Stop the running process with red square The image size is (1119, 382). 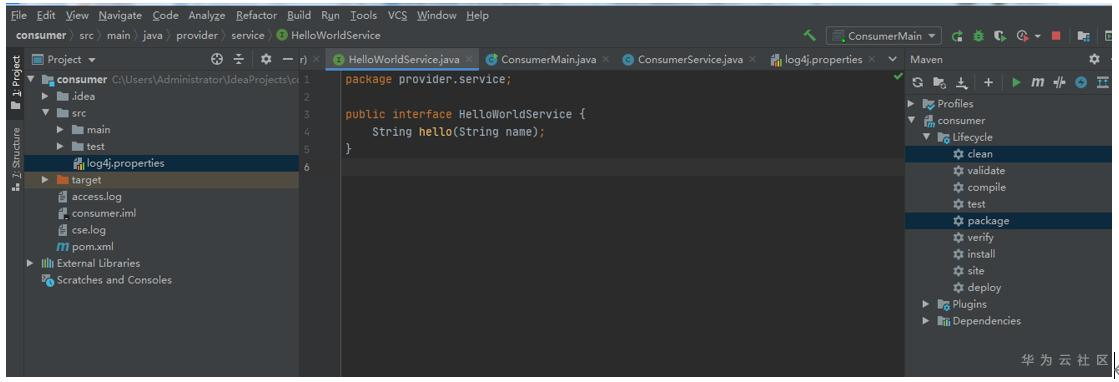tap(1056, 36)
